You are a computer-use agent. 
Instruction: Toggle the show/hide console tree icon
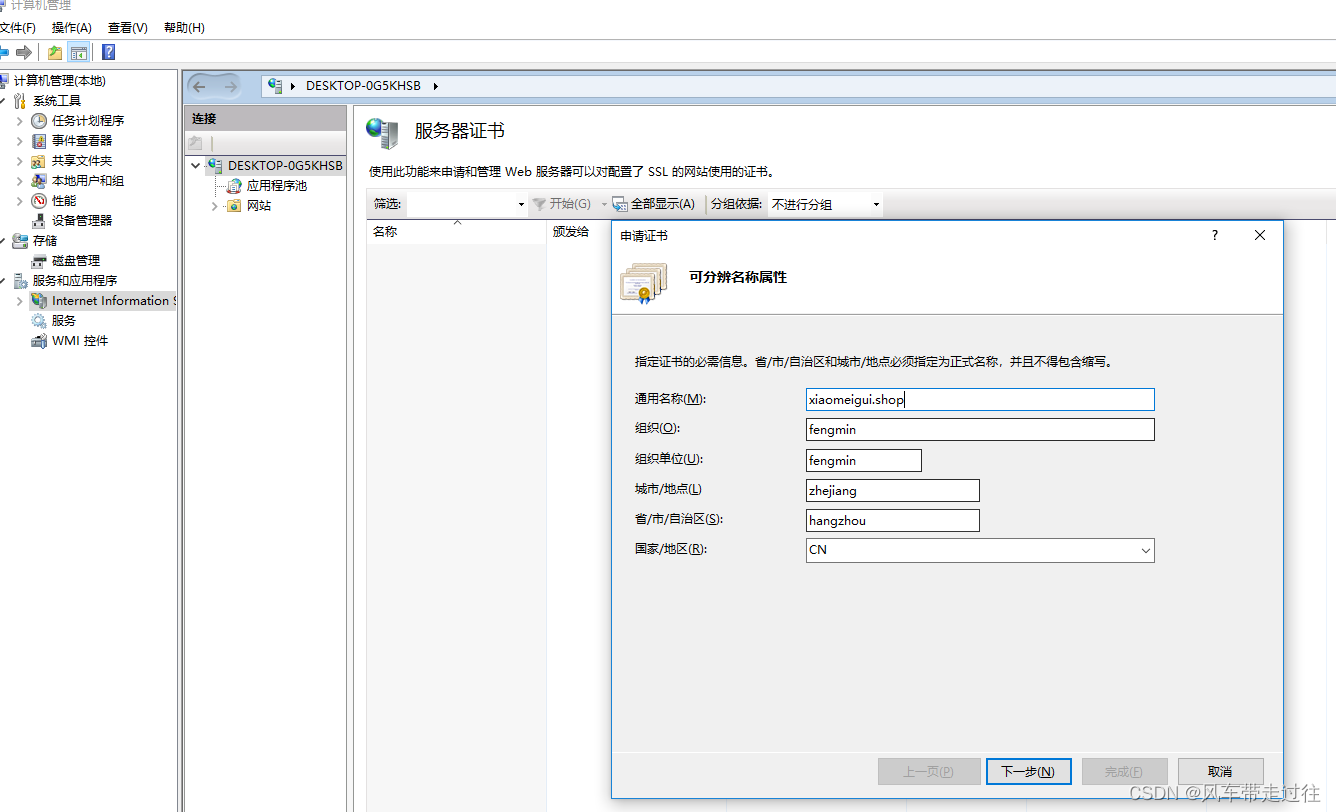coord(78,52)
